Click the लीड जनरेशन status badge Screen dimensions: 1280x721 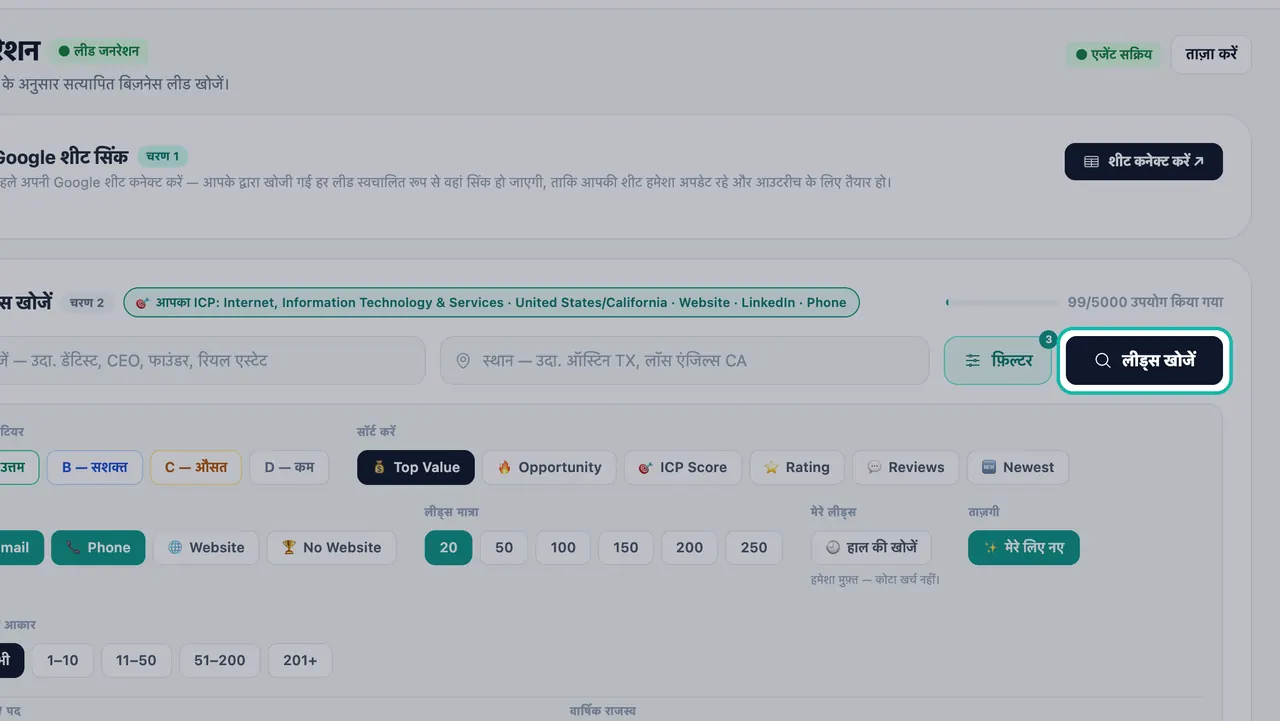pos(99,50)
